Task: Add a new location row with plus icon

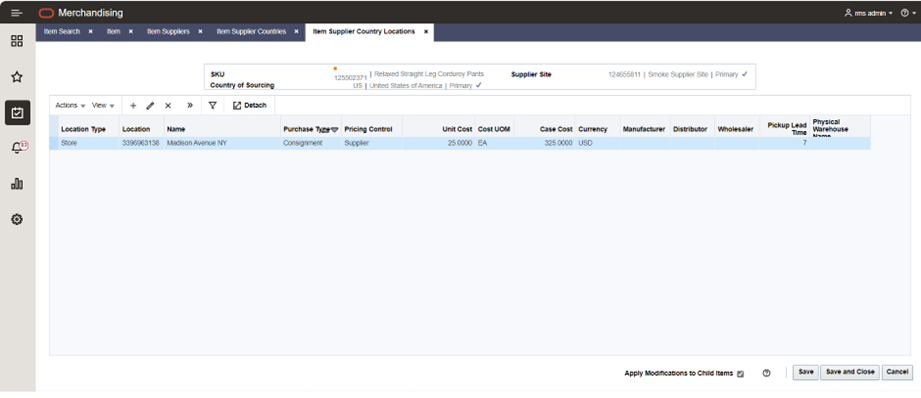Action: click(x=133, y=106)
